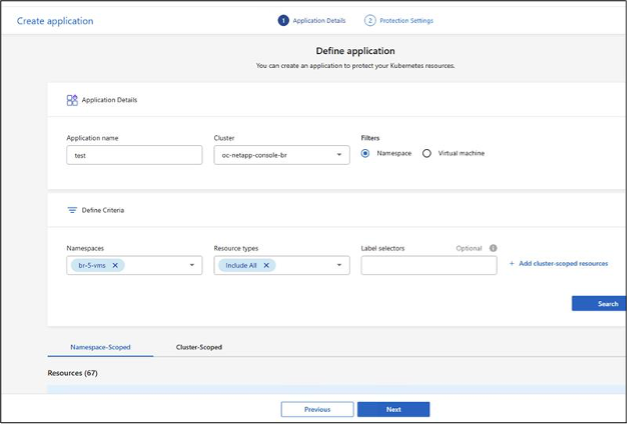The width and height of the screenshot is (628, 424).
Task: Click the Define Criteria filter icon
Action: point(72,210)
